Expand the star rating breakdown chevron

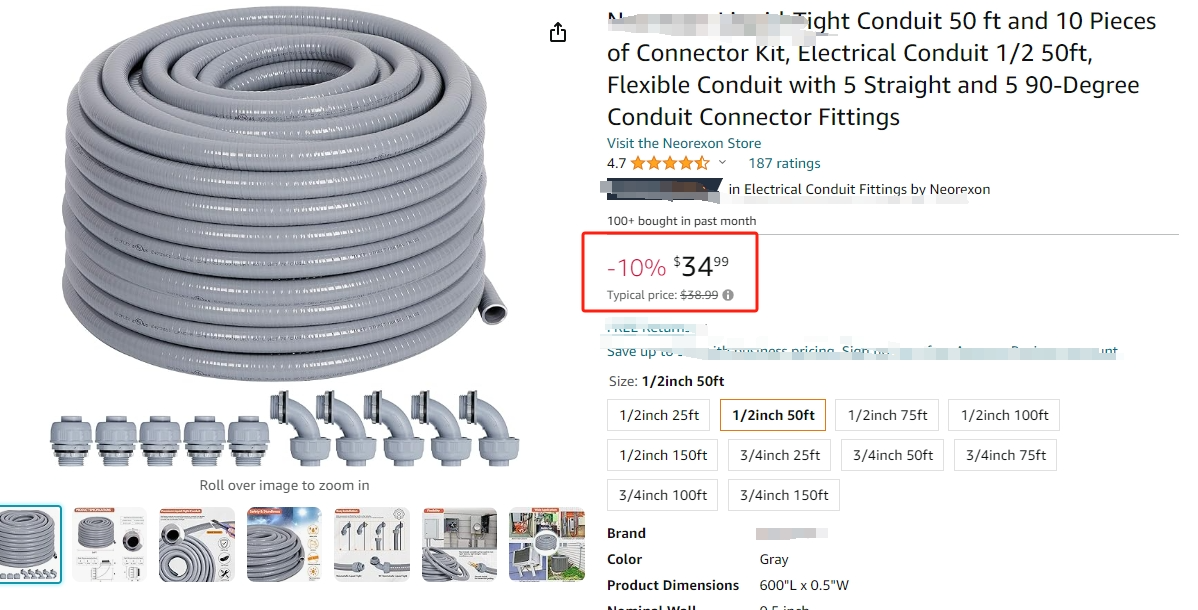point(722,162)
